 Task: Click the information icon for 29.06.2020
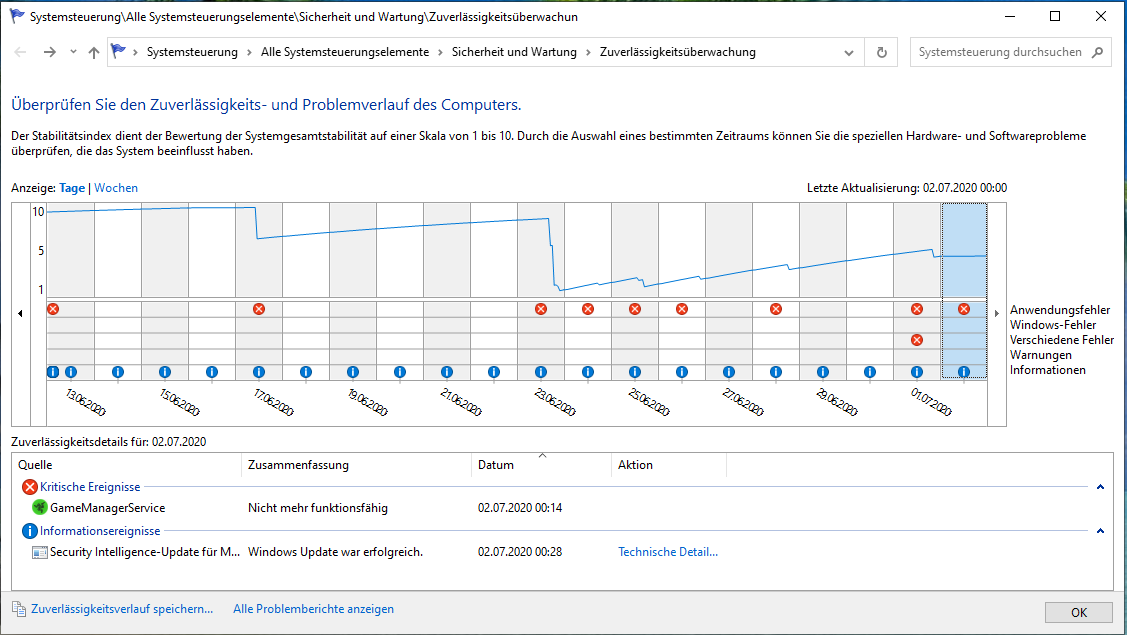click(x=823, y=372)
